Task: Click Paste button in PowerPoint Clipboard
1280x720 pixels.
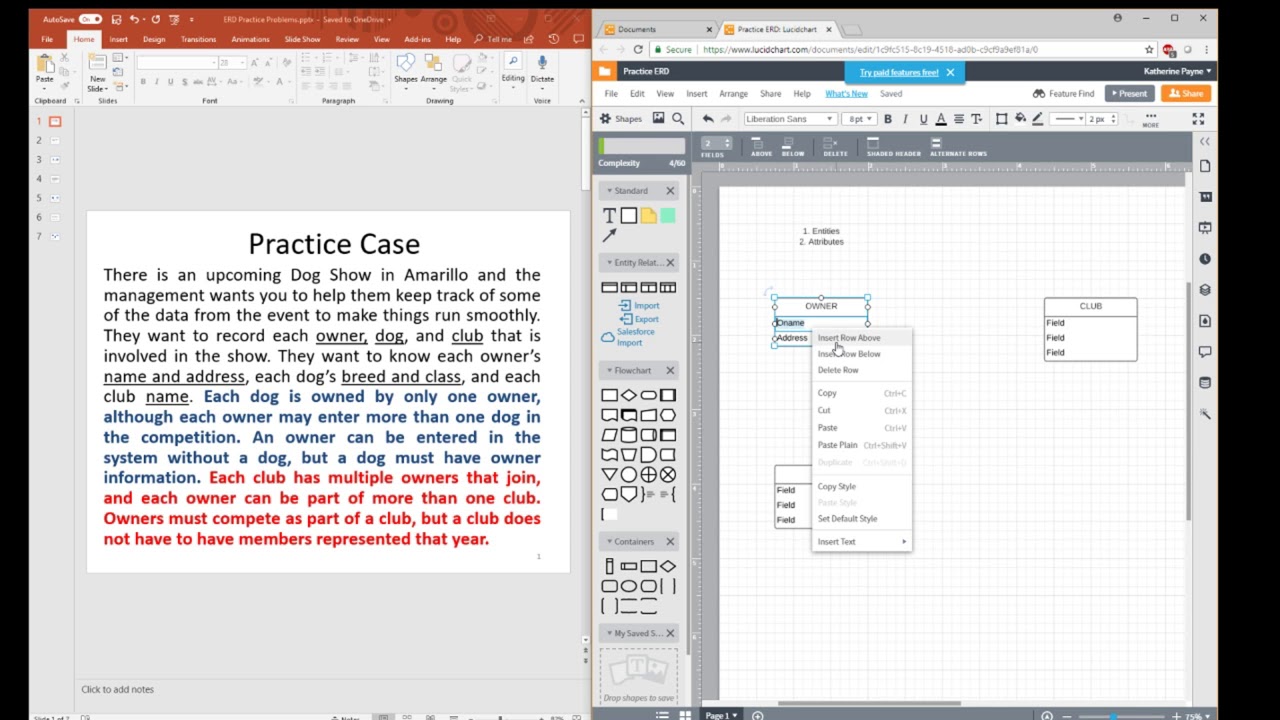Action: pyautogui.click(x=45, y=70)
